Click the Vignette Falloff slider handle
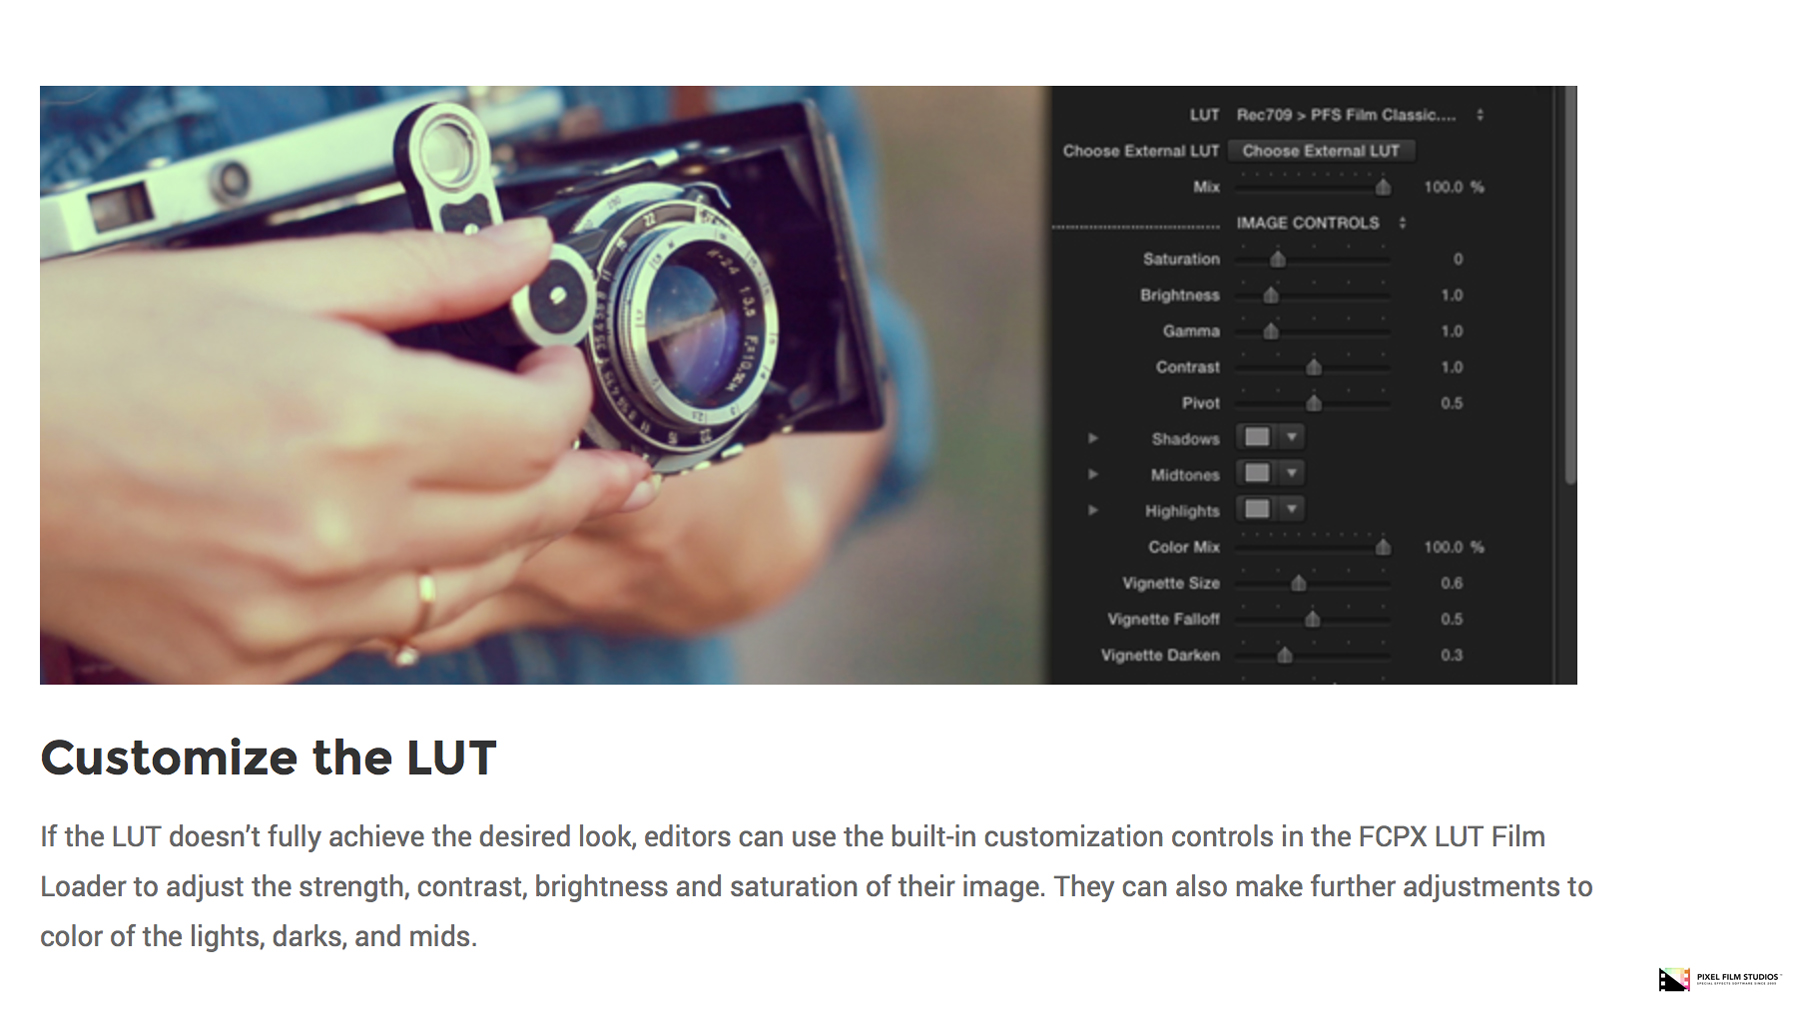 pyautogui.click(x=1312, y=619)
